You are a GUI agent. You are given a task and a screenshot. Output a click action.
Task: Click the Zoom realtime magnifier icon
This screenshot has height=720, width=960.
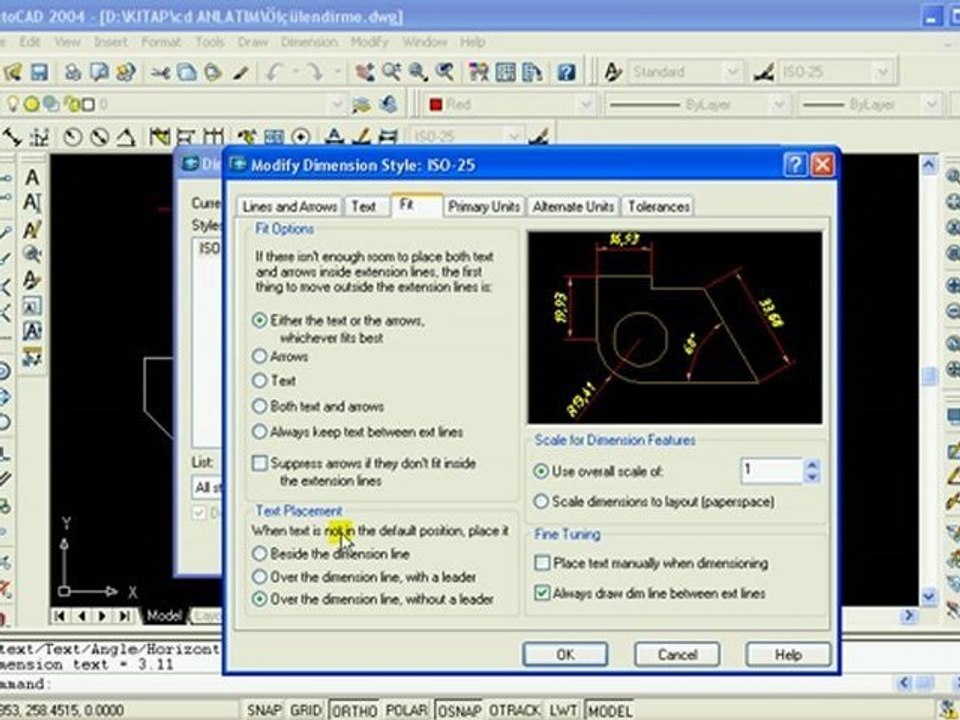point(391,72)
